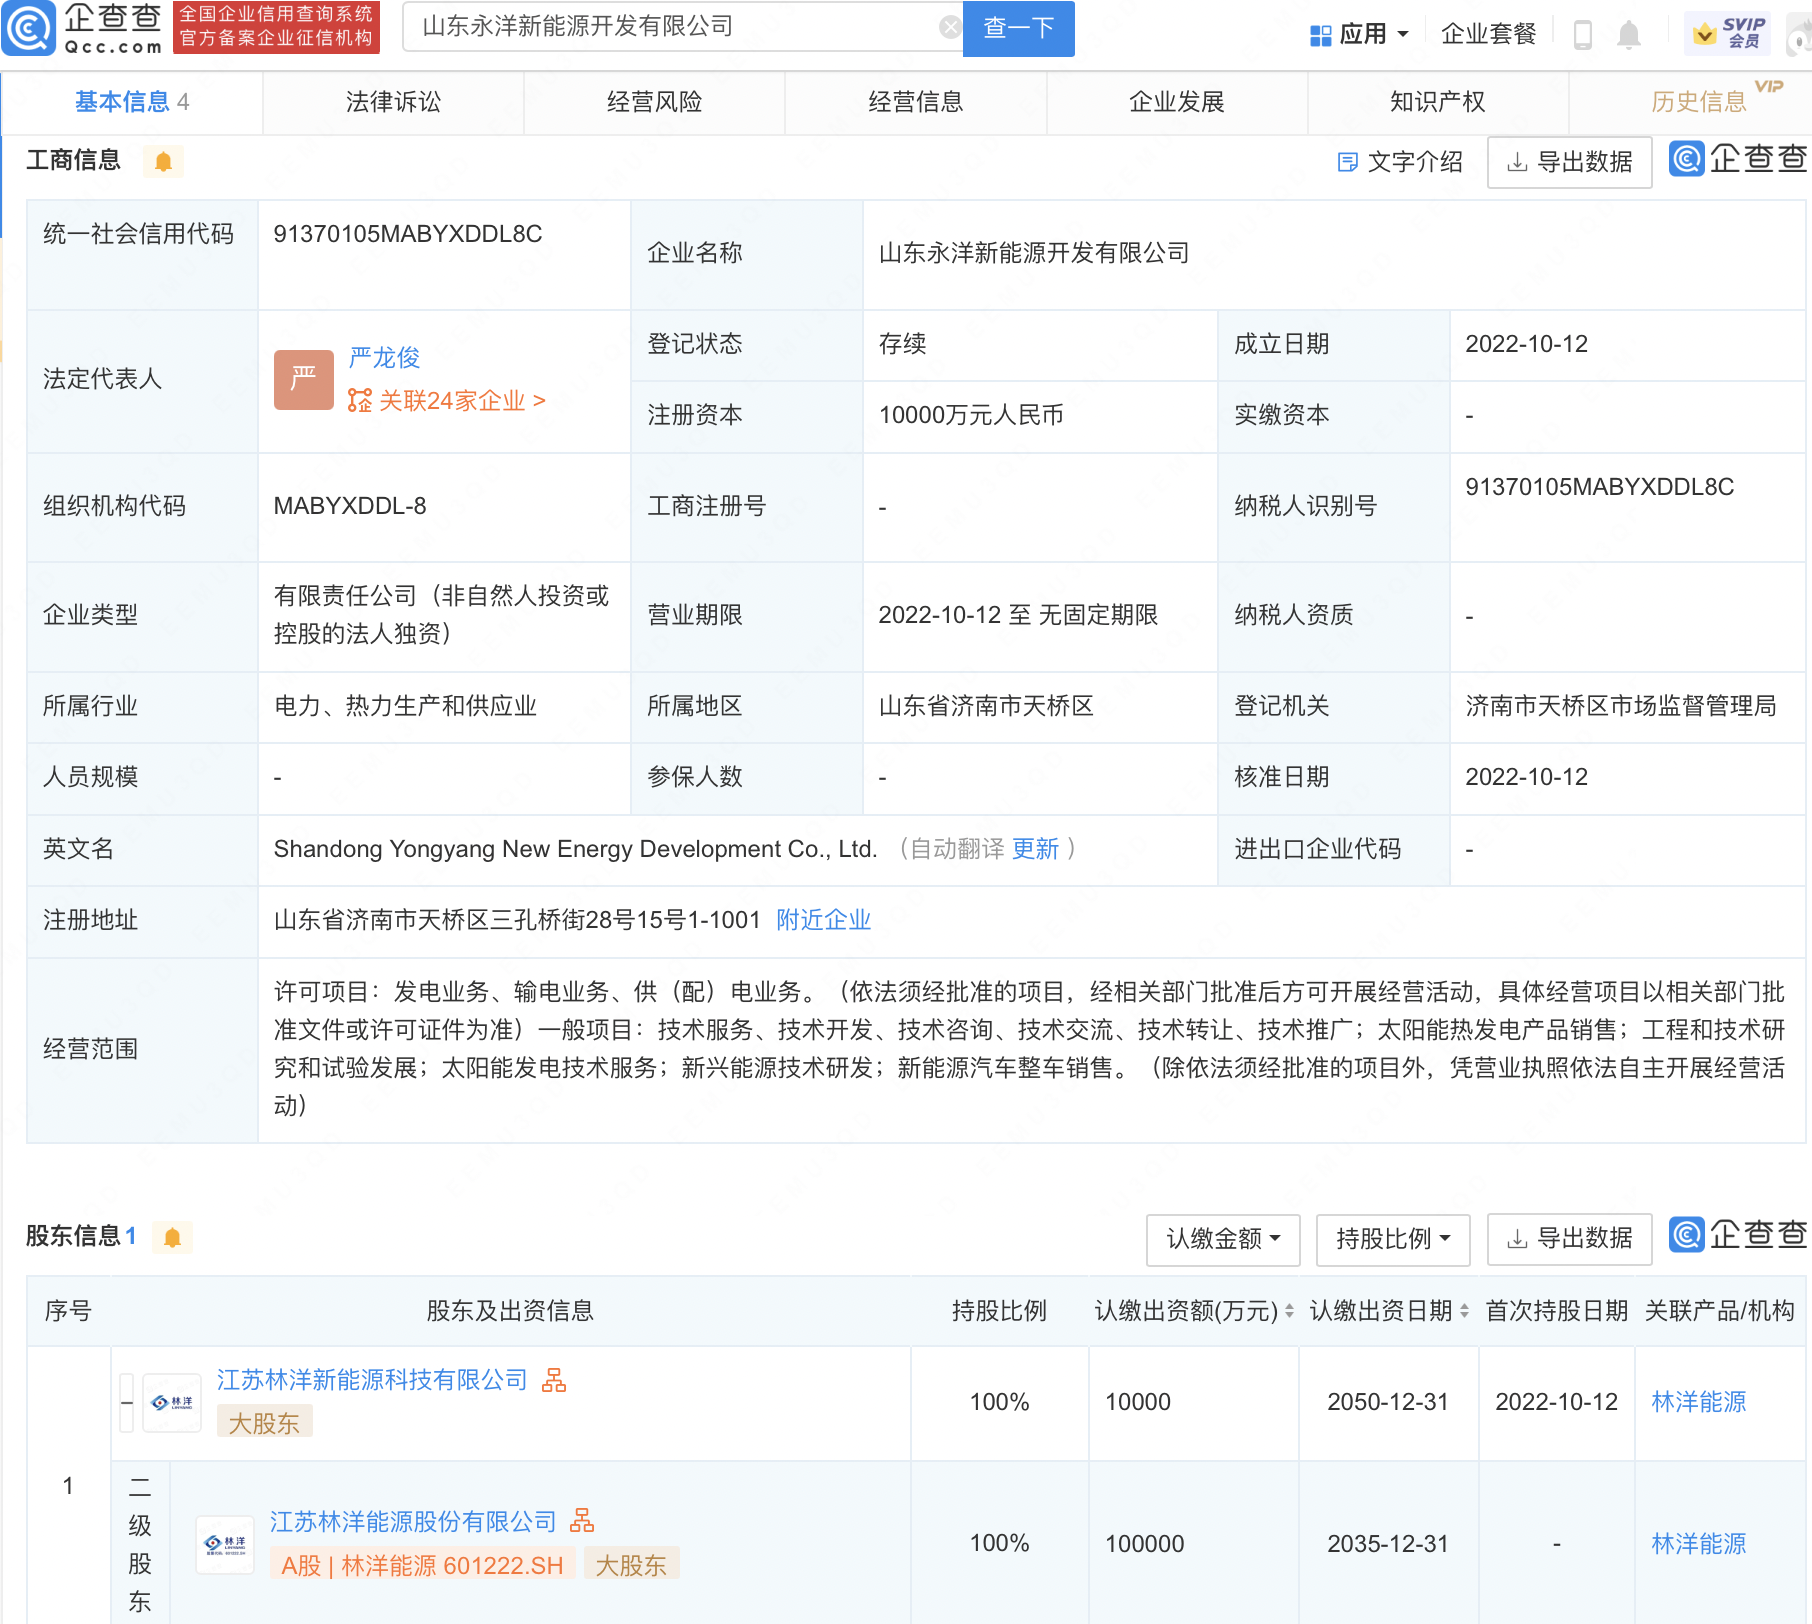Switch to the 企业发展 tab

coord(1176,102)
